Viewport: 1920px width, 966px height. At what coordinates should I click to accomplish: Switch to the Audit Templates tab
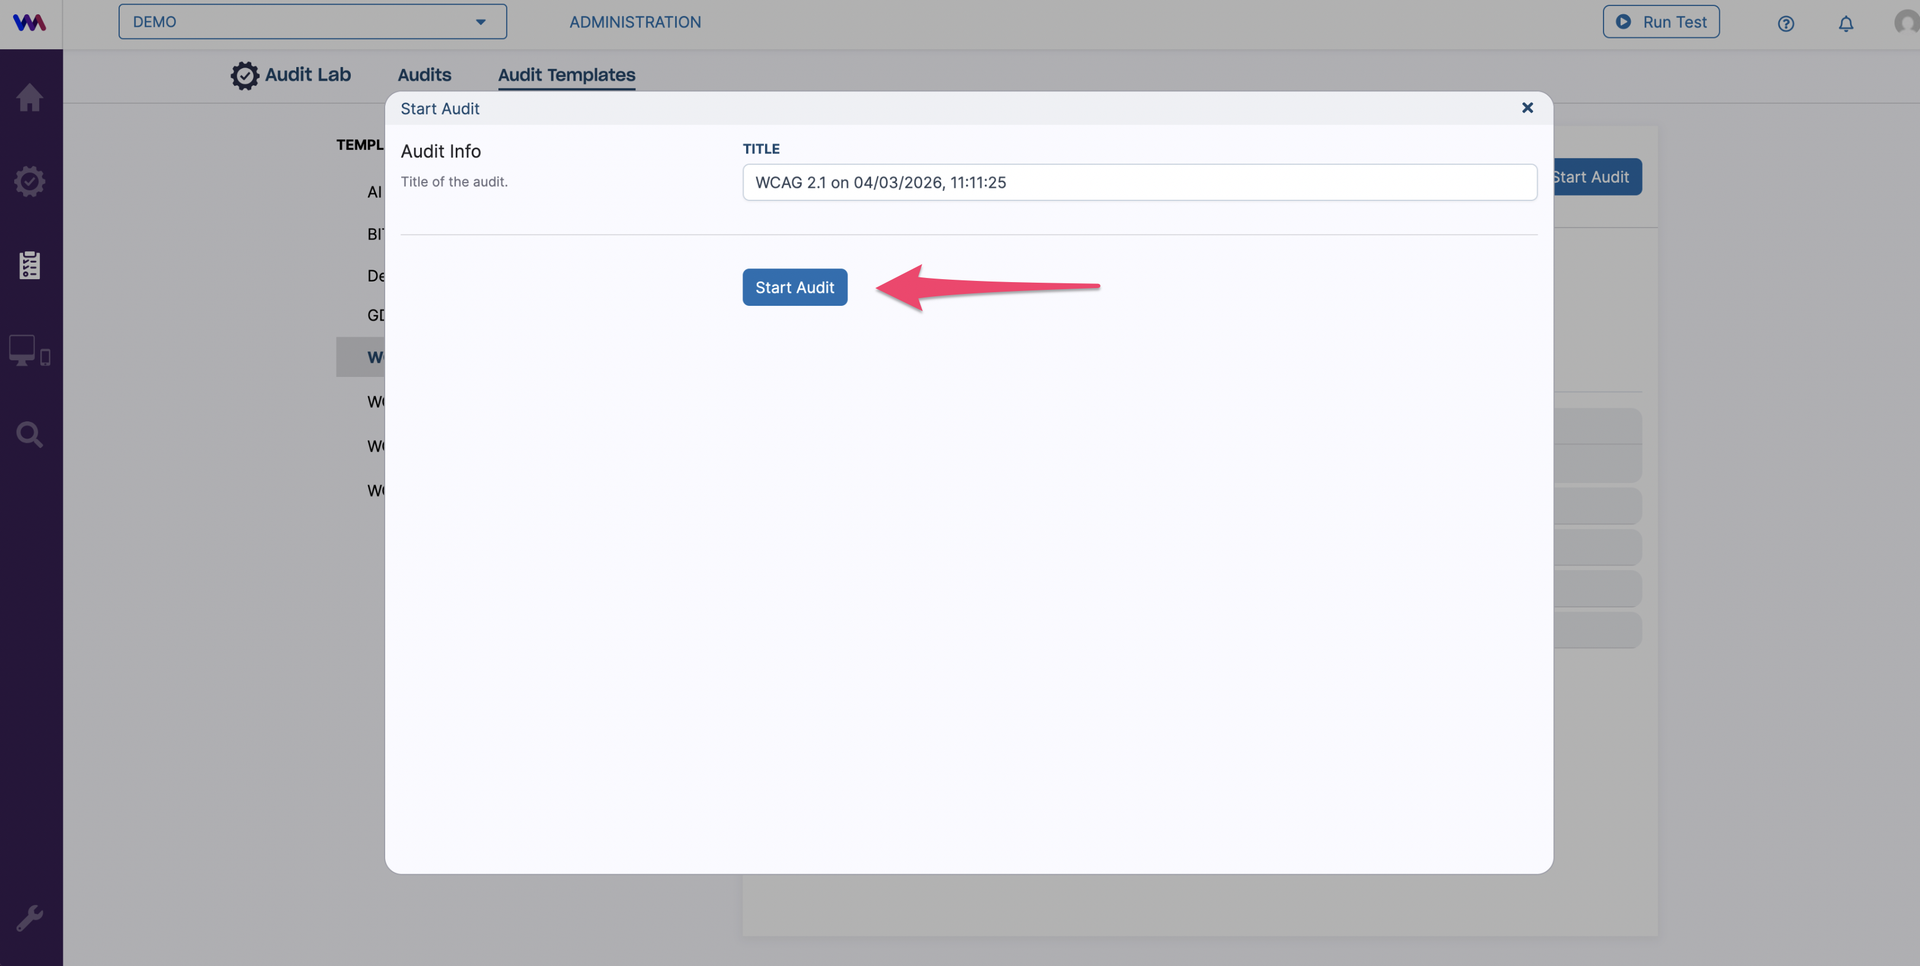point(567,75)
